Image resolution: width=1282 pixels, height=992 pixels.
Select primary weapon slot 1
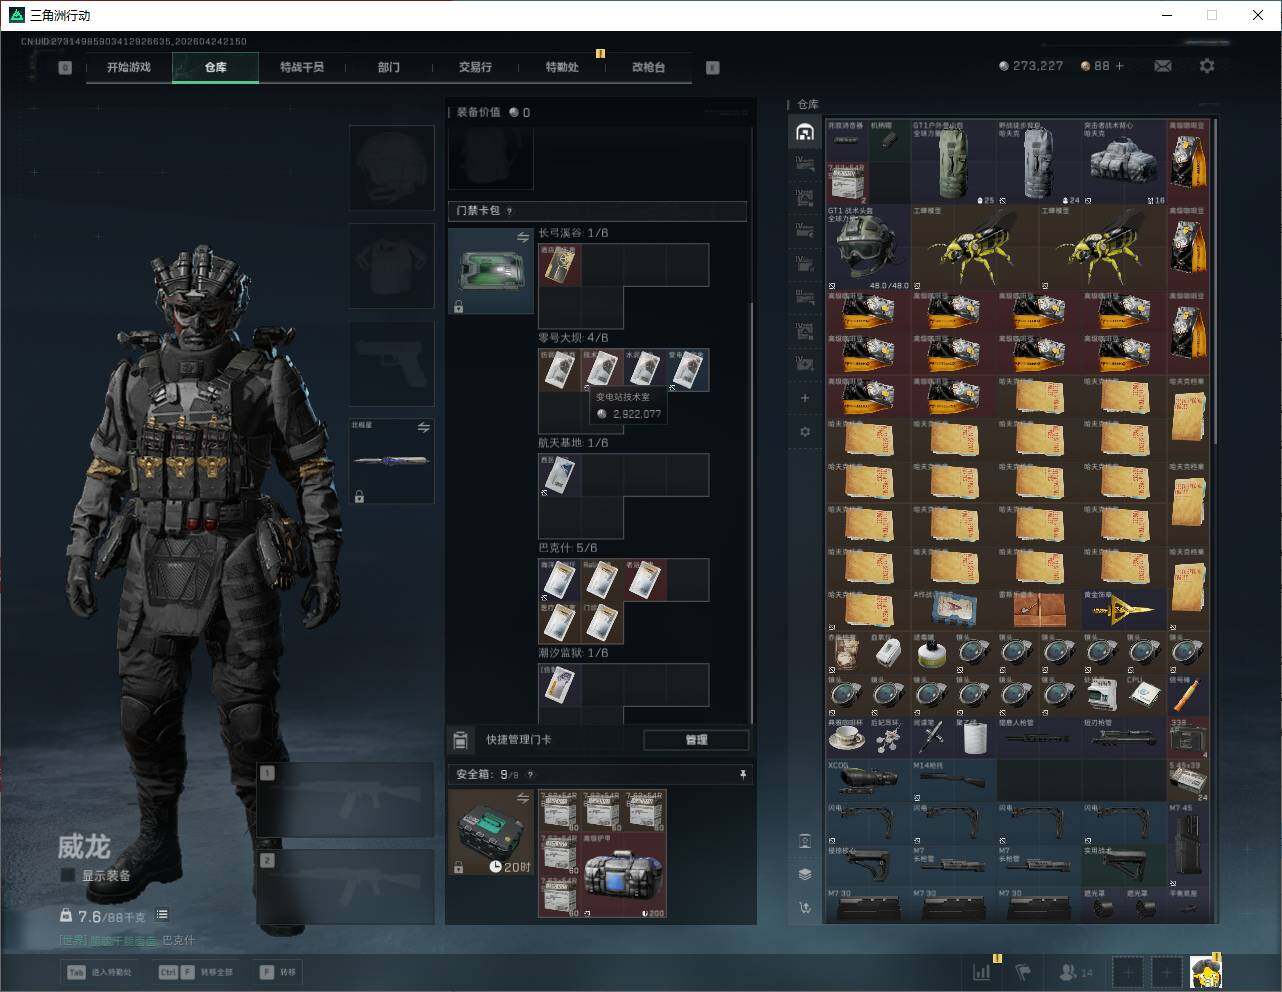tap(345, 800)
